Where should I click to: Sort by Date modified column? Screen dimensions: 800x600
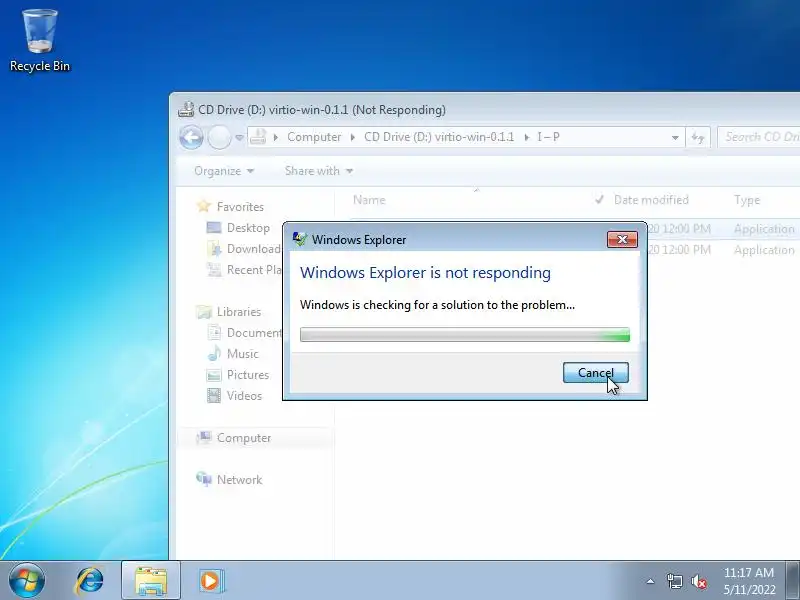[651, 200]
